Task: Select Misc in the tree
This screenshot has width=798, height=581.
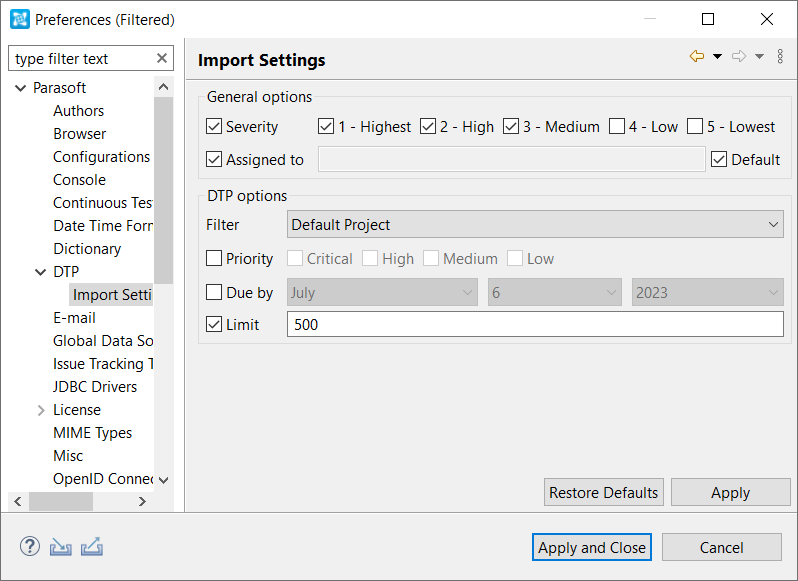Action: click(x=68, y=456)
